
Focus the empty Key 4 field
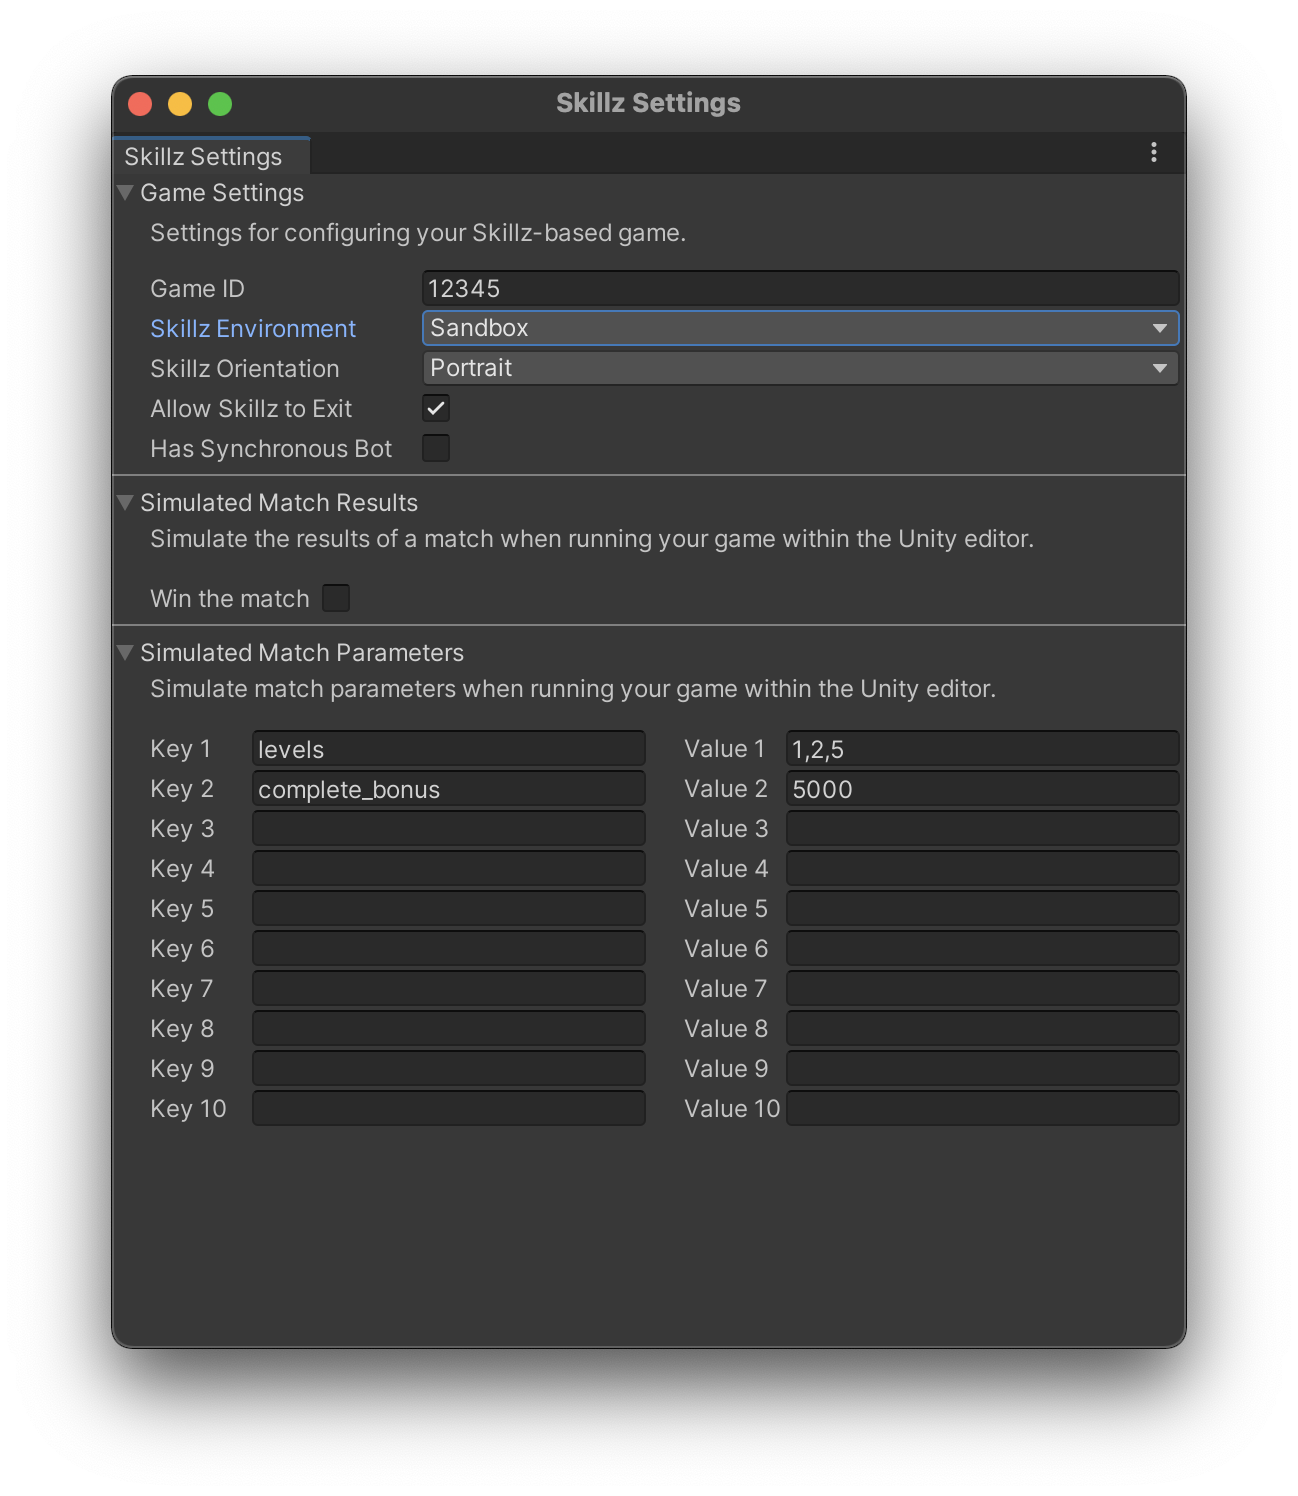[448, 869]
